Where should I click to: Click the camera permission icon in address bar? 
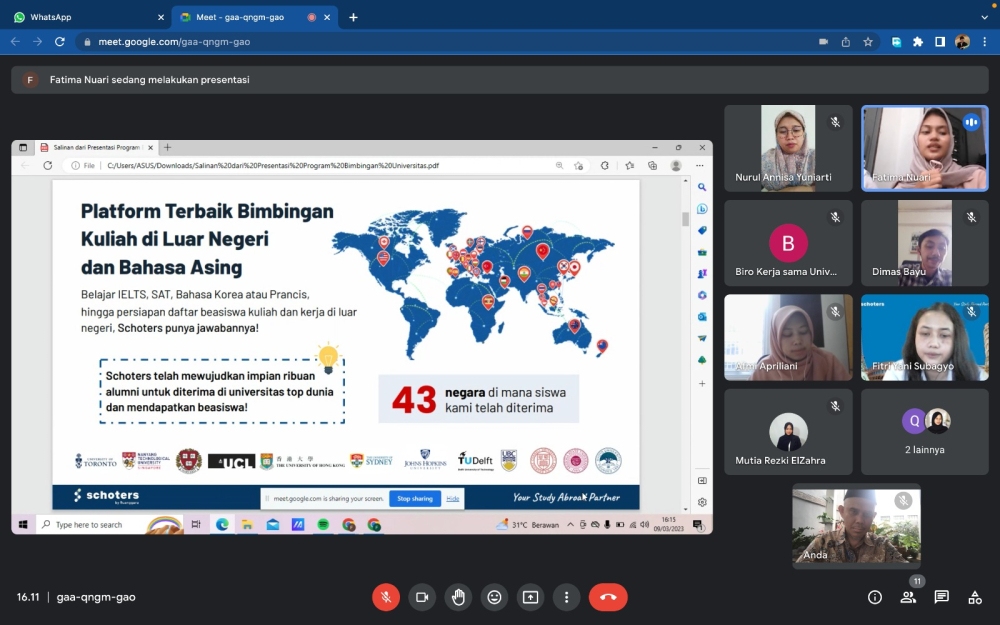coord(823,41)
